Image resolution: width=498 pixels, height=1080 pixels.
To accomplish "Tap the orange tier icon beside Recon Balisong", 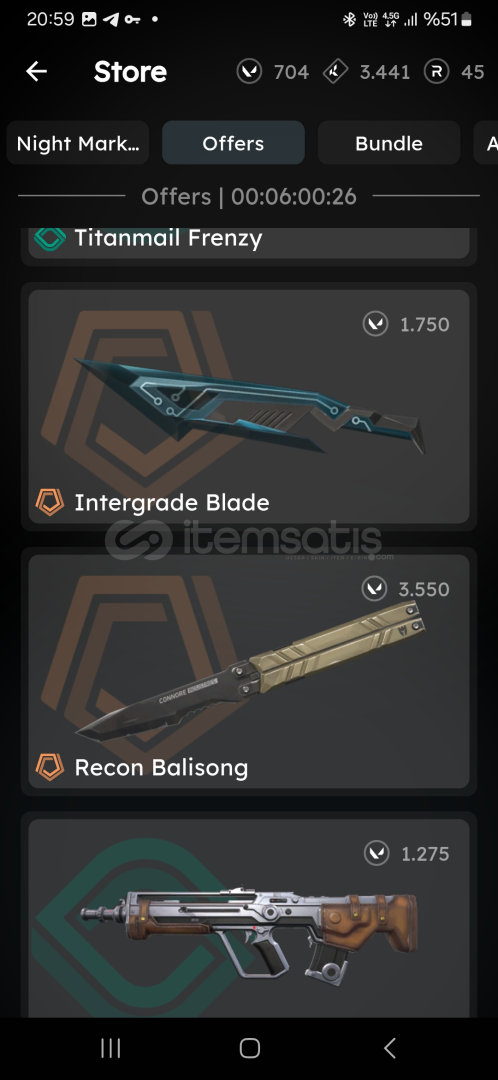I will (x=50, y=767).
